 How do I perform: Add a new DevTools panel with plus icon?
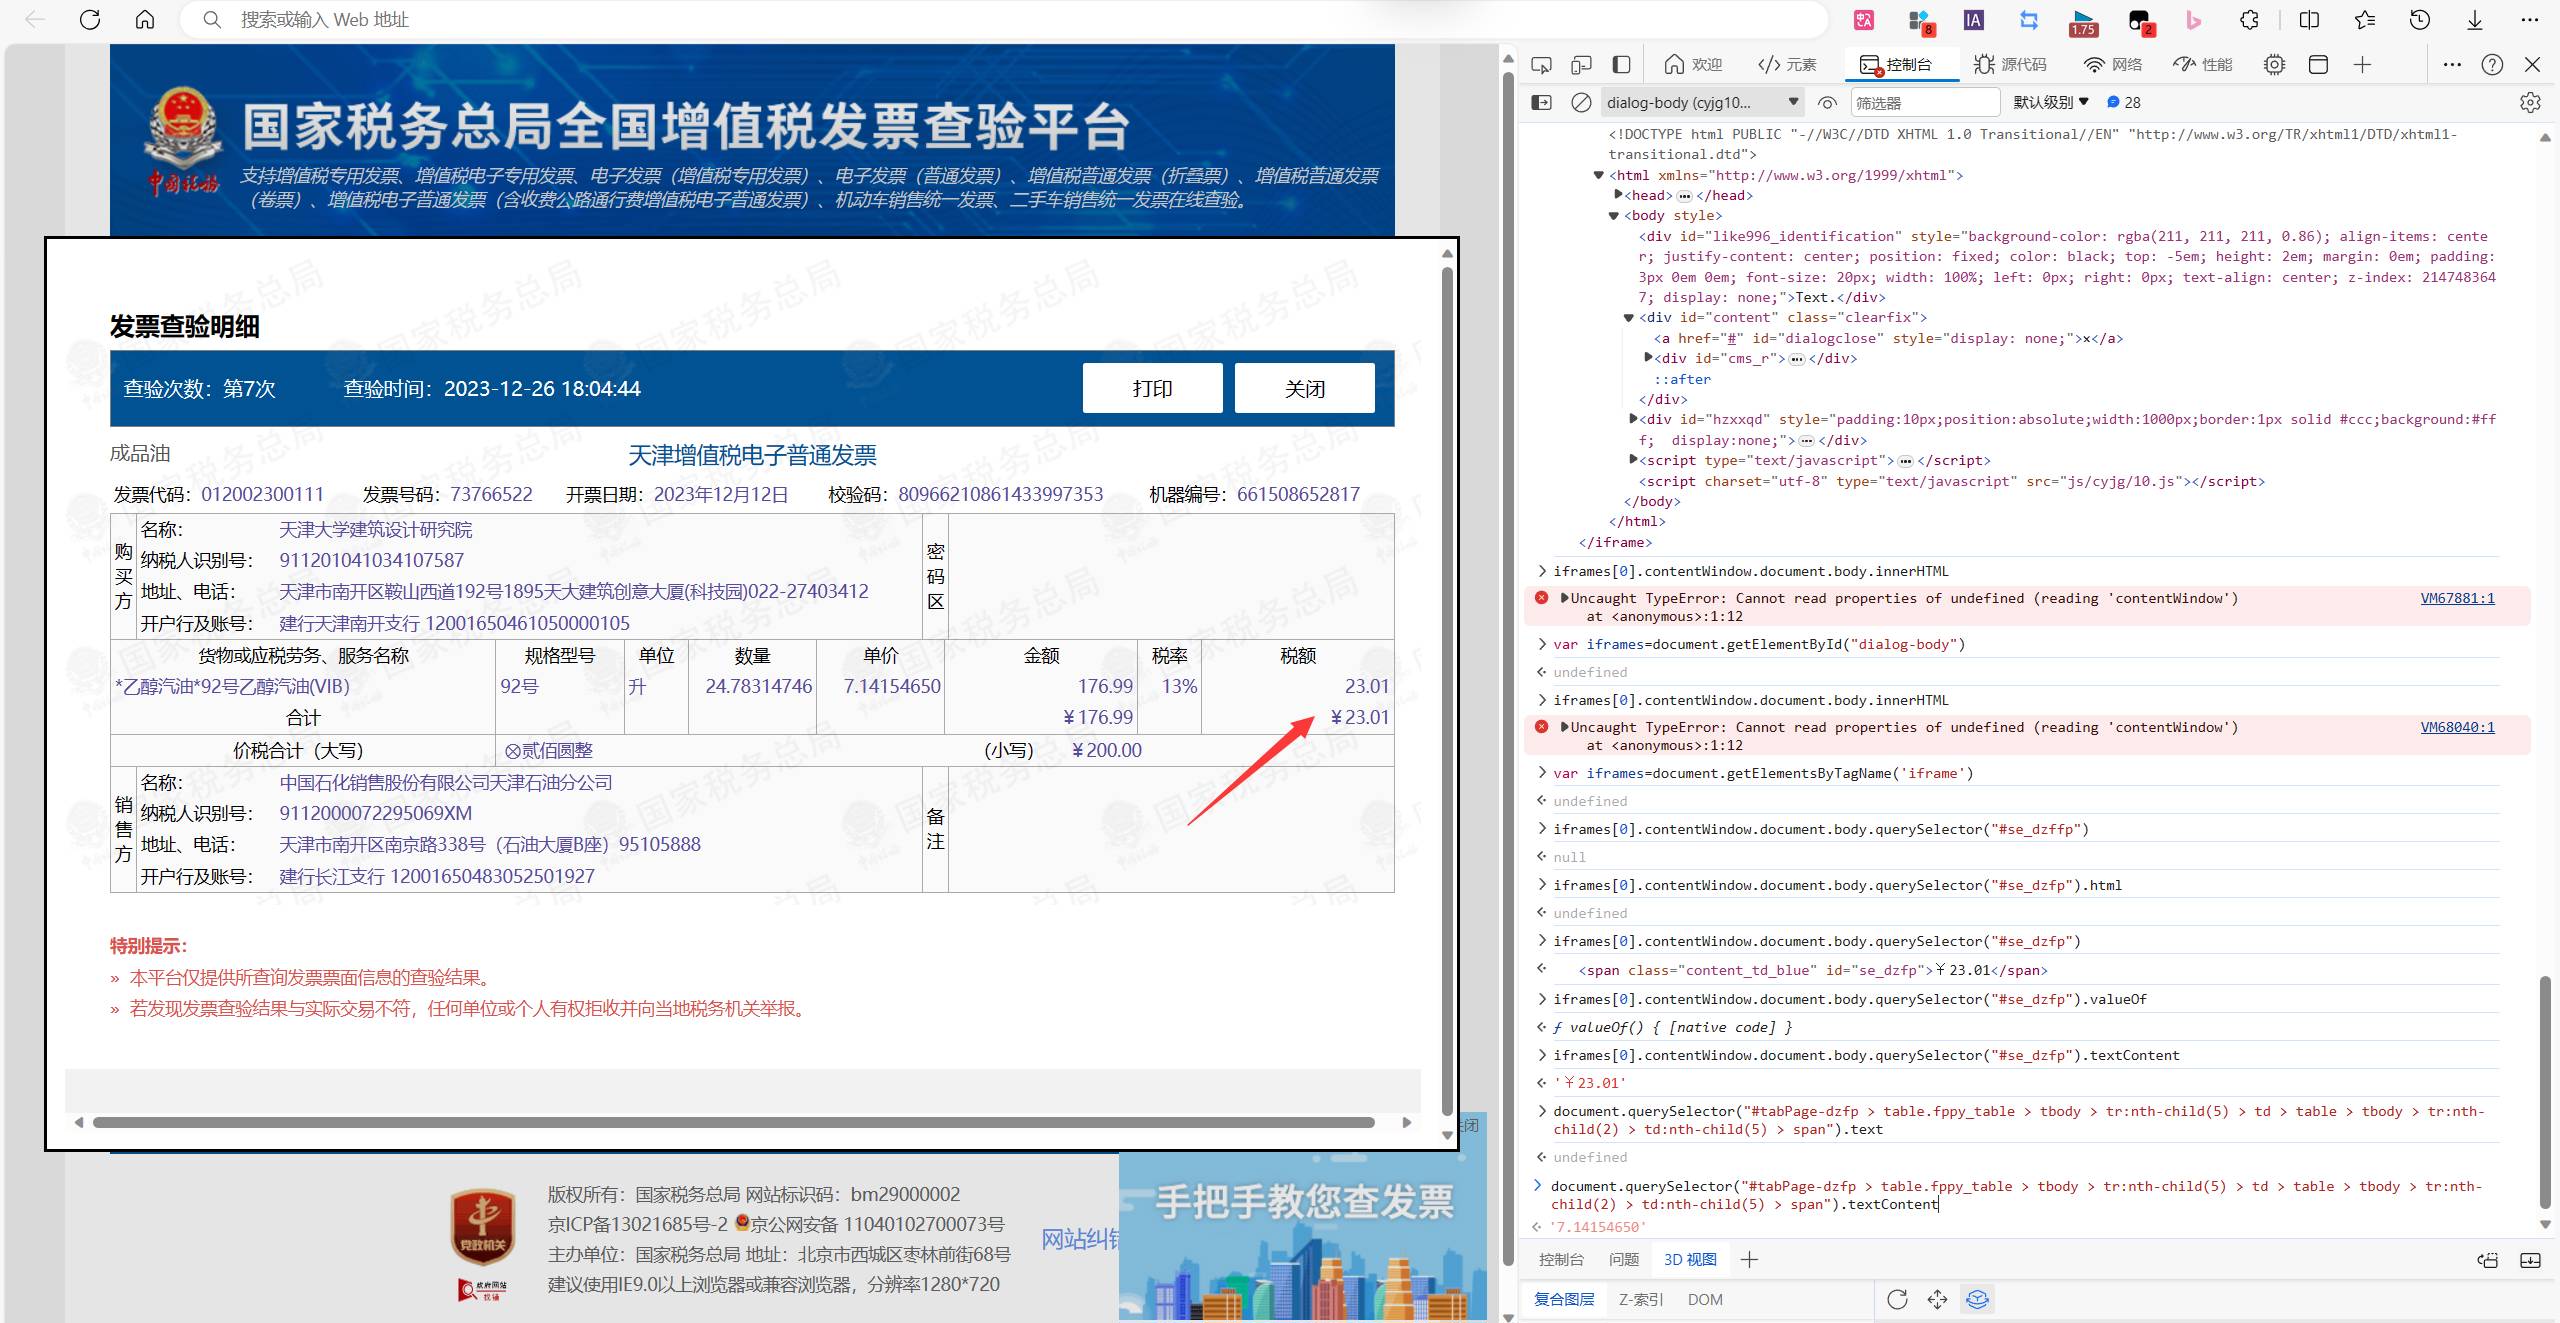(x=2361, y=64)
